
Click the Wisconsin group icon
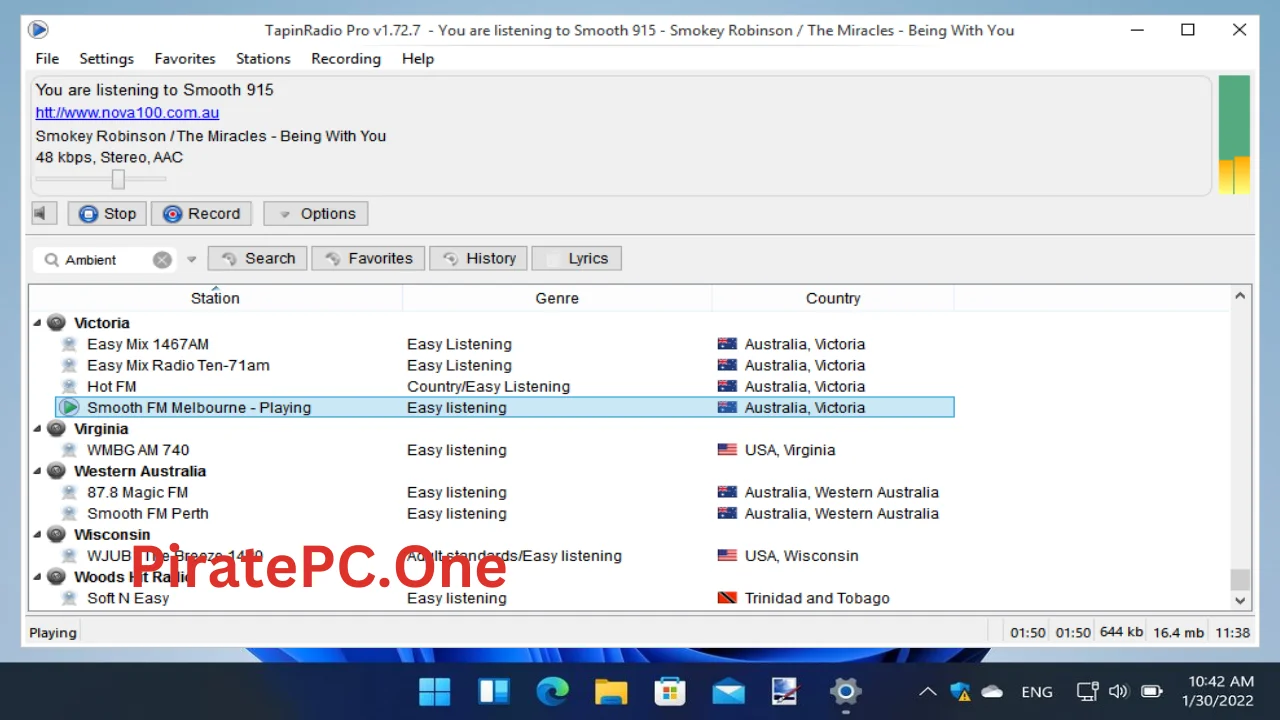pos(56,535)
